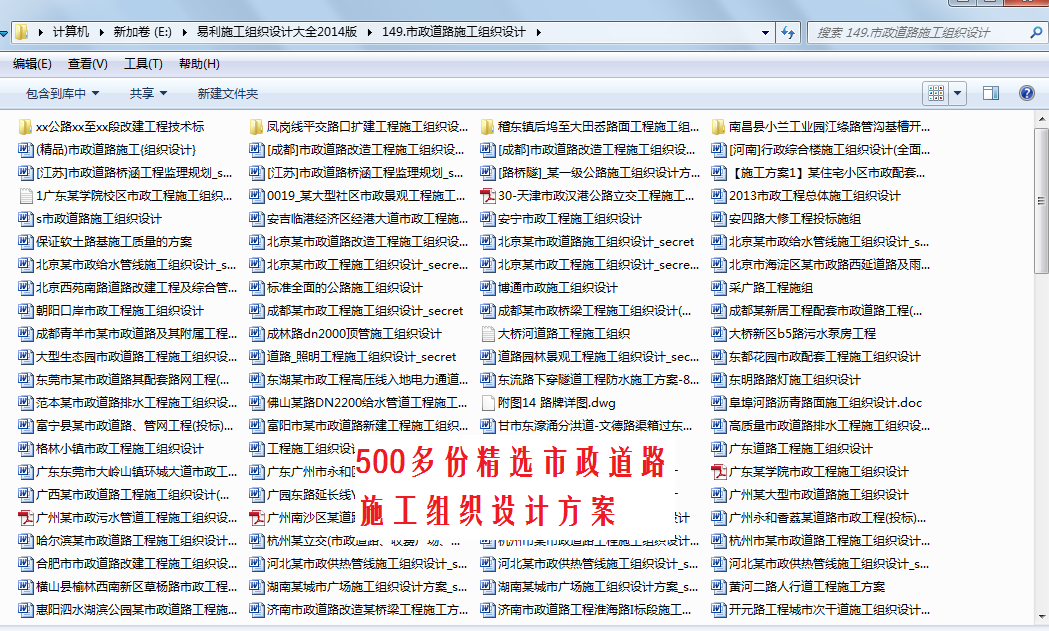Open the blue help icon

coord(1026,93)
